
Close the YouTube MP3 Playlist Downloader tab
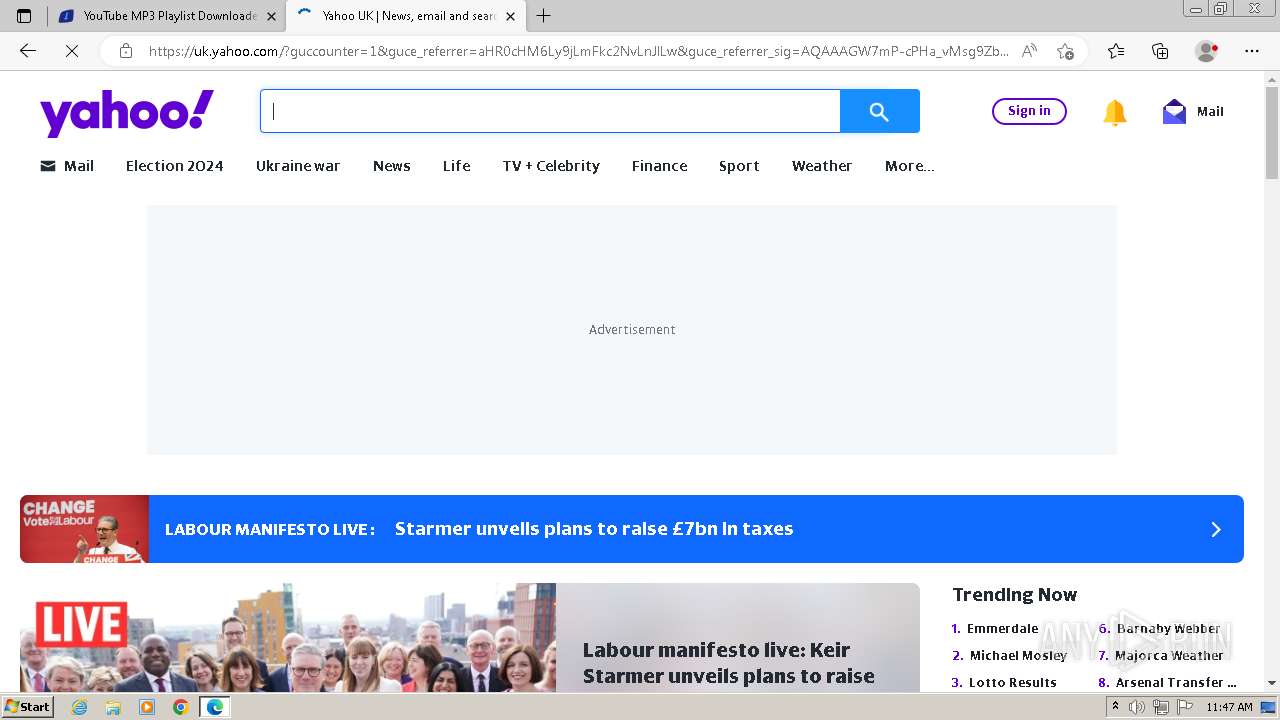pyautogui.click(x=271, y=16)
